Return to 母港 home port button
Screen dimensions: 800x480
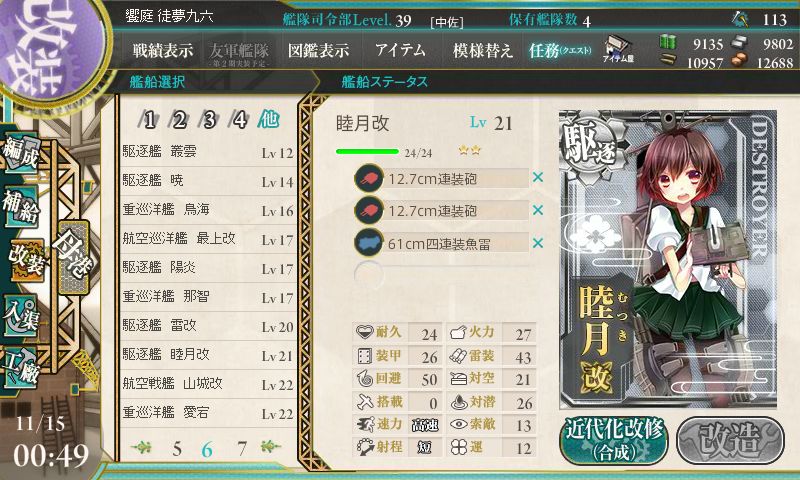(74, 257)
